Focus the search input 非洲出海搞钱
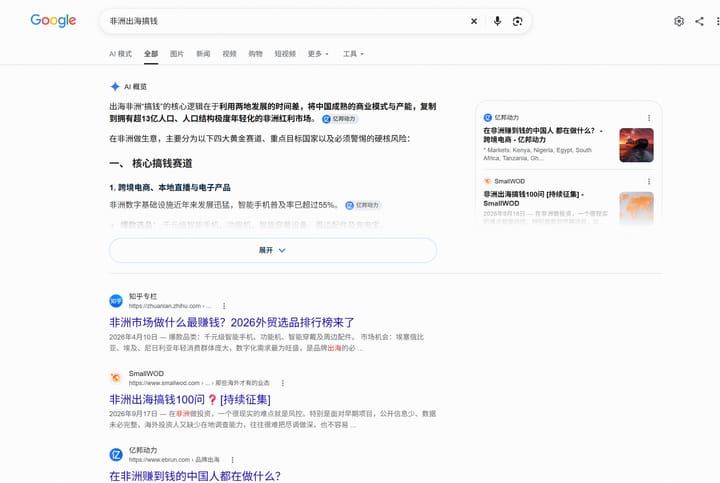The image size is (720, 483). click(285, 21)
